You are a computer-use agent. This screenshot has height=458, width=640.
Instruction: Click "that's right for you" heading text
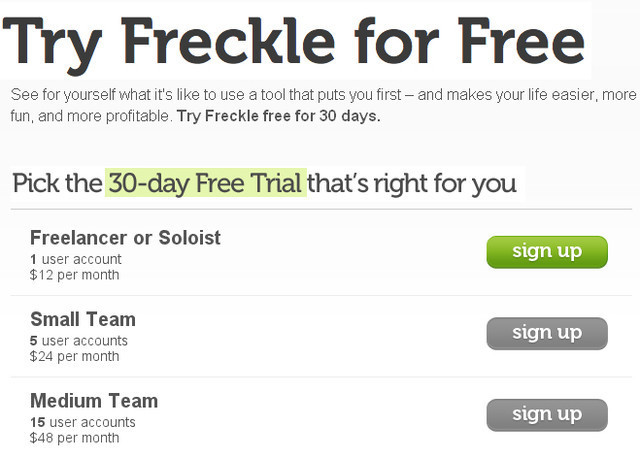(x=412, y=183)
